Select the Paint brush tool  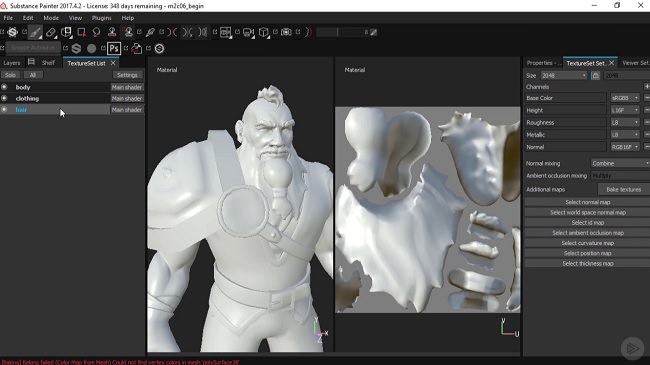coord(35,32)
